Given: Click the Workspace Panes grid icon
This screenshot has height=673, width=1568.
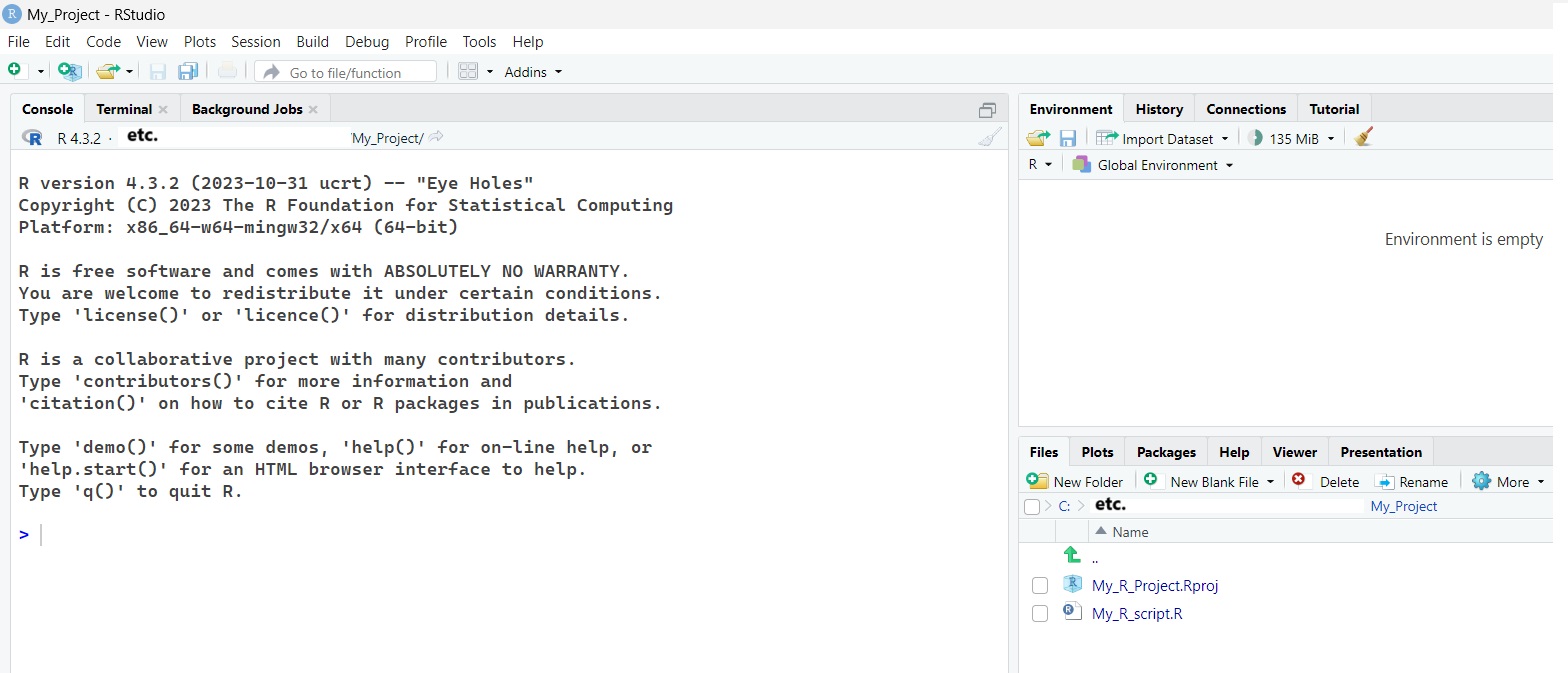Looking at the screenshot, I should [468, 71].
